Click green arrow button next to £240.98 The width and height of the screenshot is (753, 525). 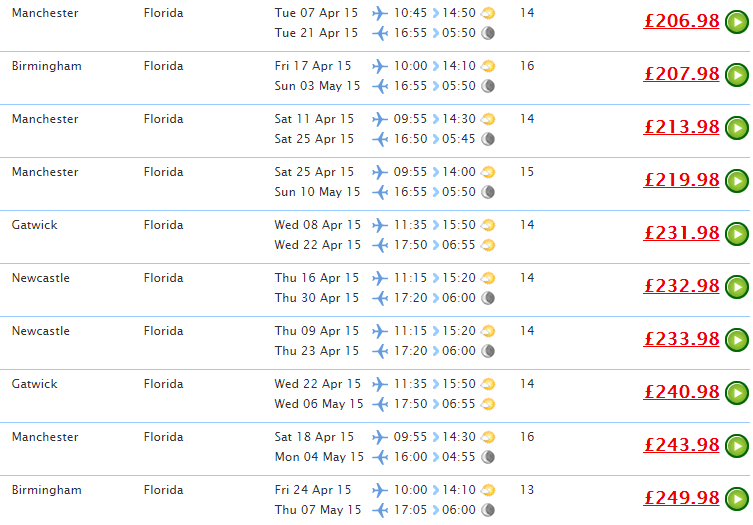coord(737,393)
